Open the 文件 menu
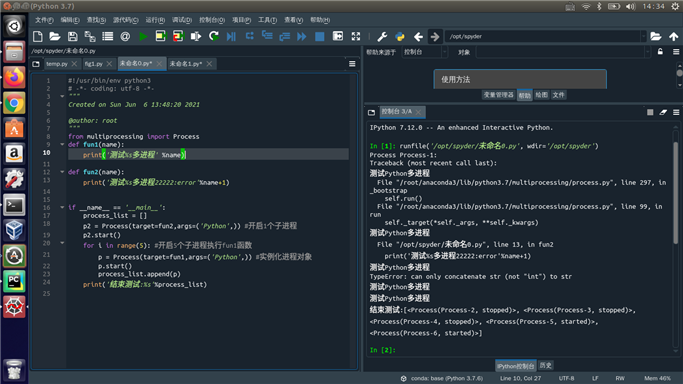The width and height of the screenshot is (683, 384). [44, 20]
